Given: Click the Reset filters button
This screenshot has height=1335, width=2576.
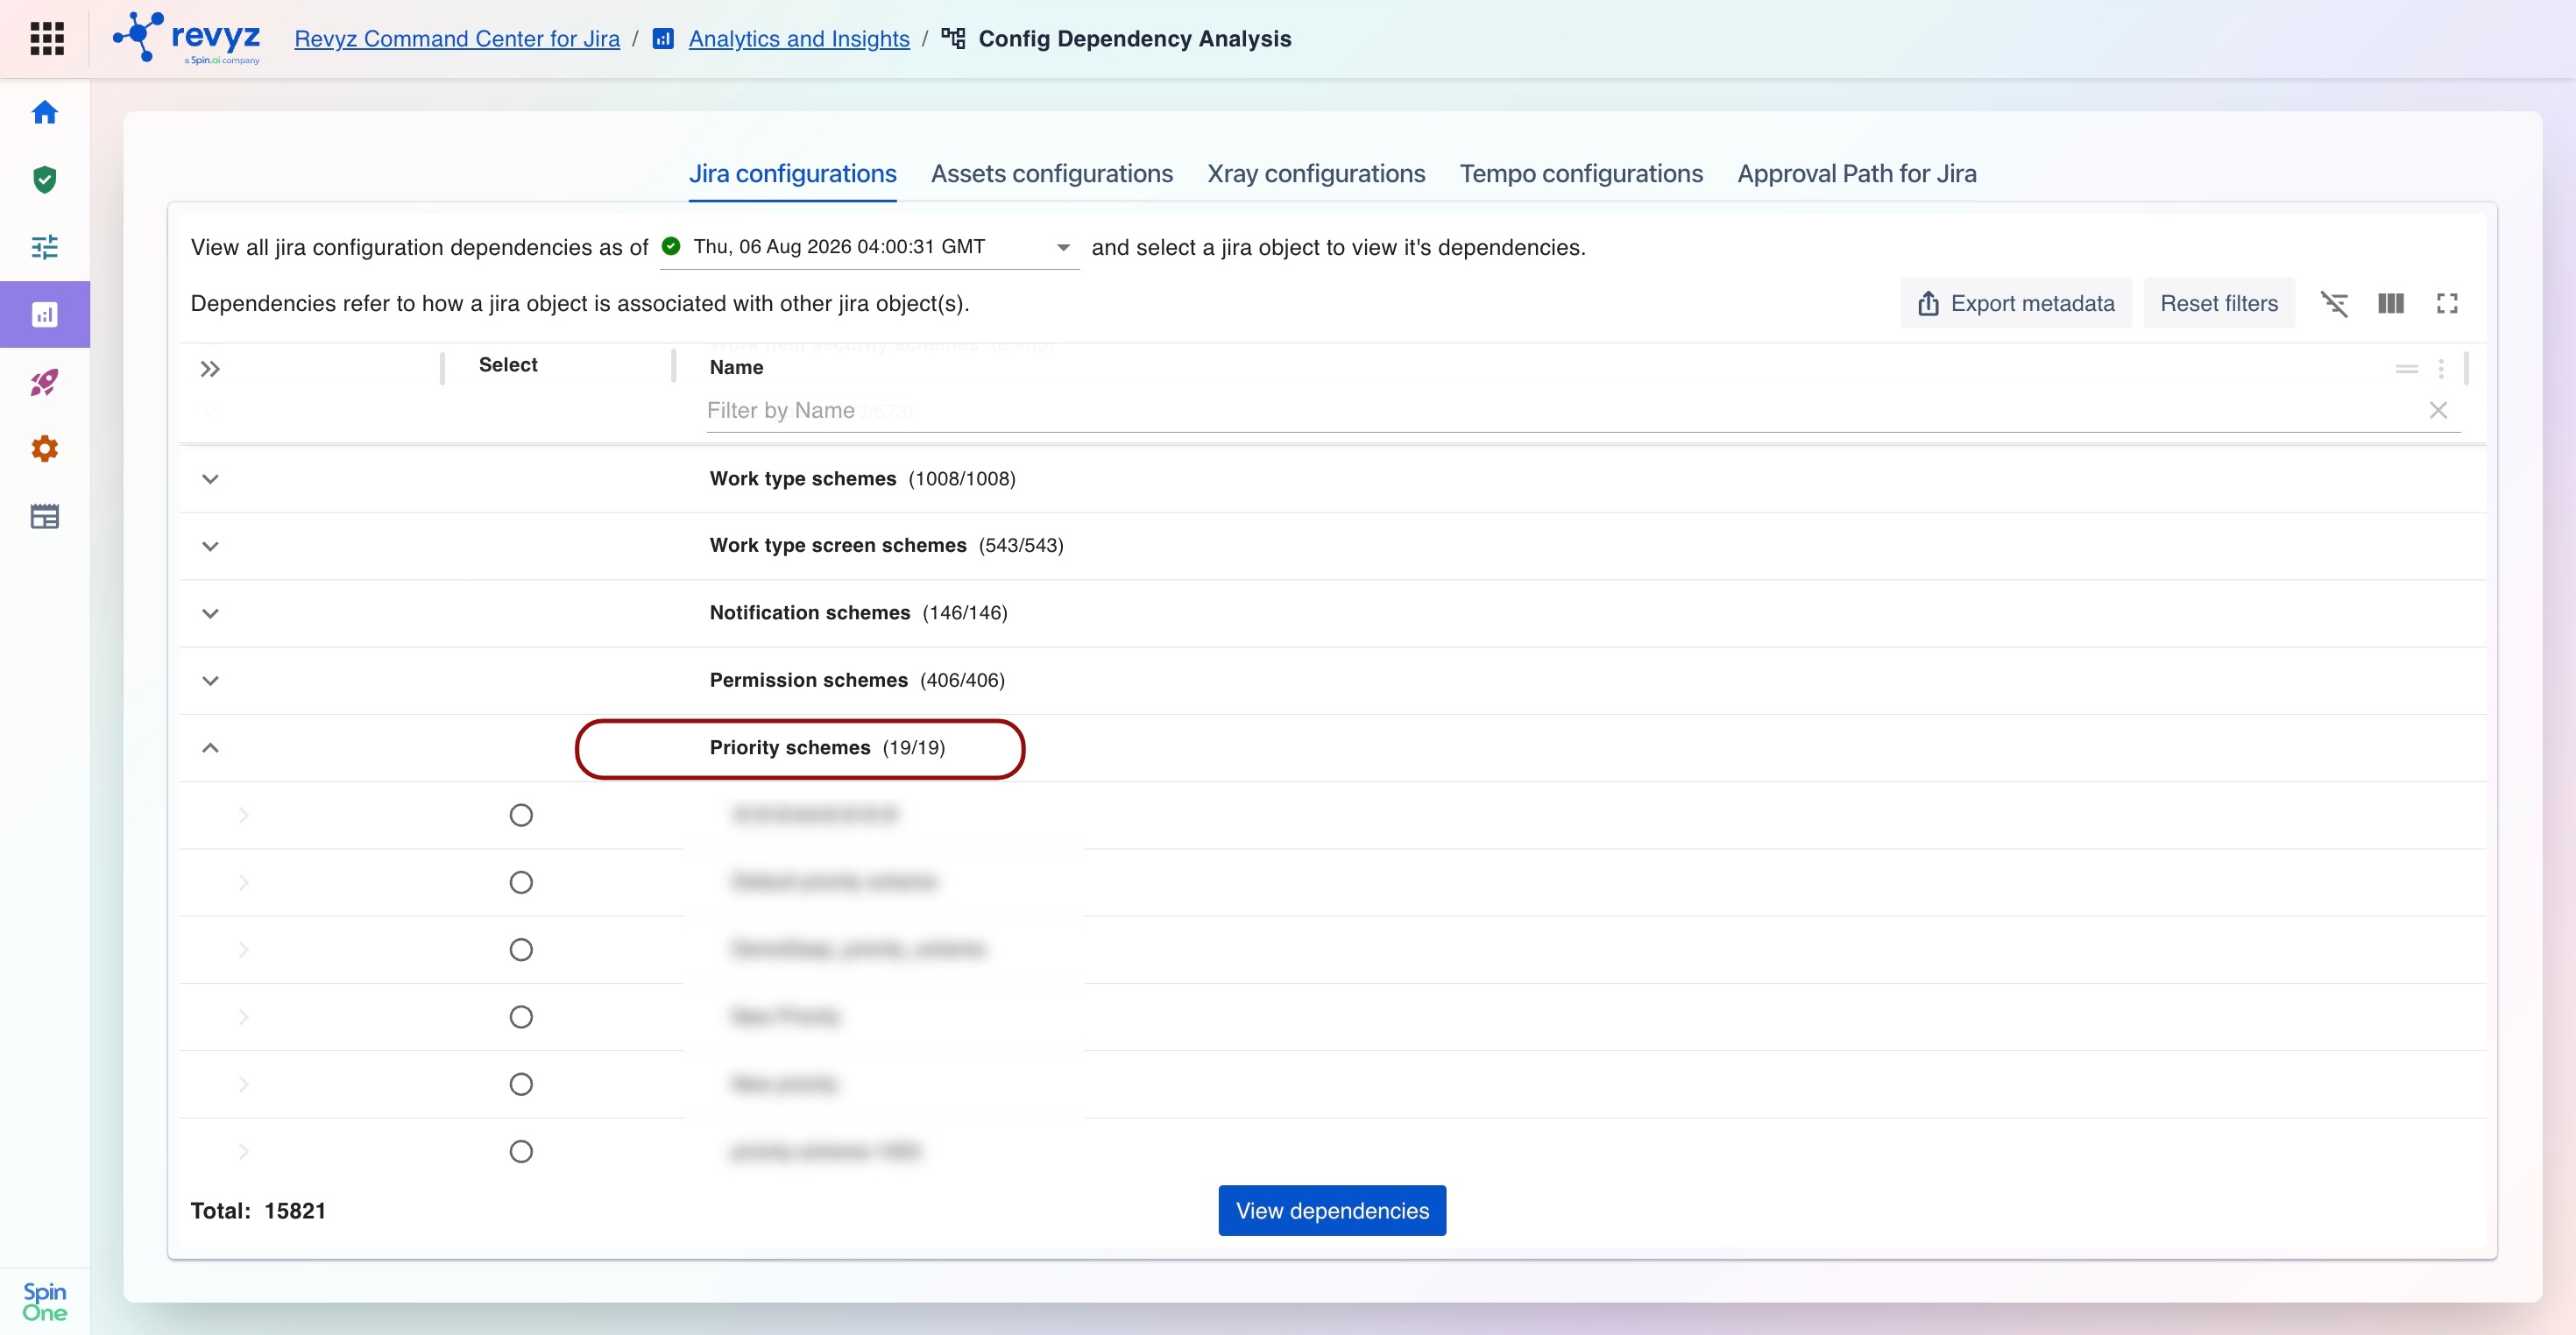Looking at the screenshot, I should [x=2219, y=303].
